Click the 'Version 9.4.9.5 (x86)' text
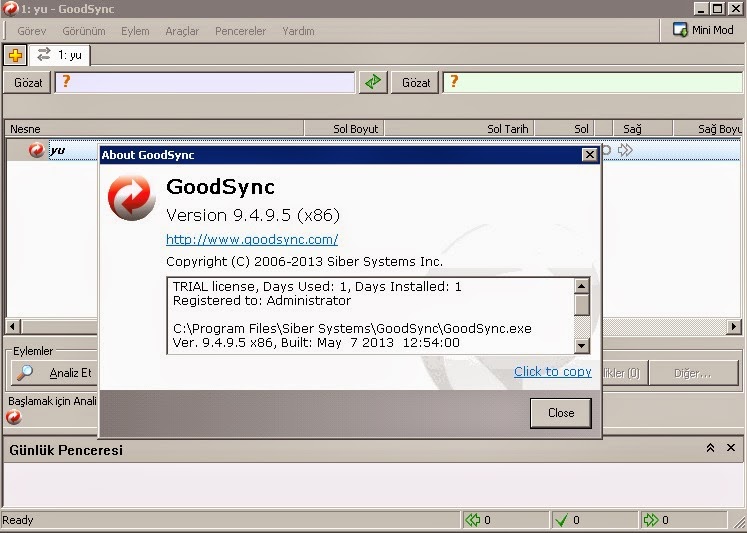The width and height of the screenshot is (747, 533). (x=252, y=215)
